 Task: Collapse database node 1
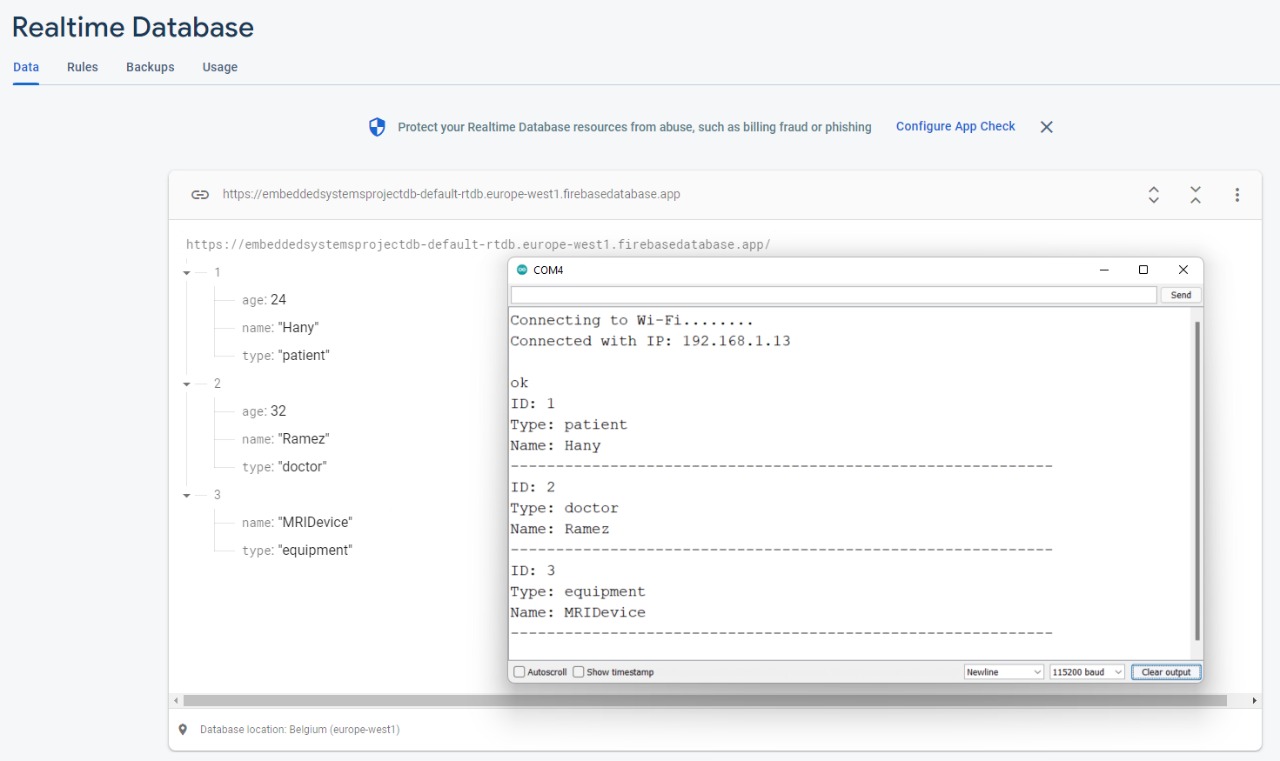186,272
